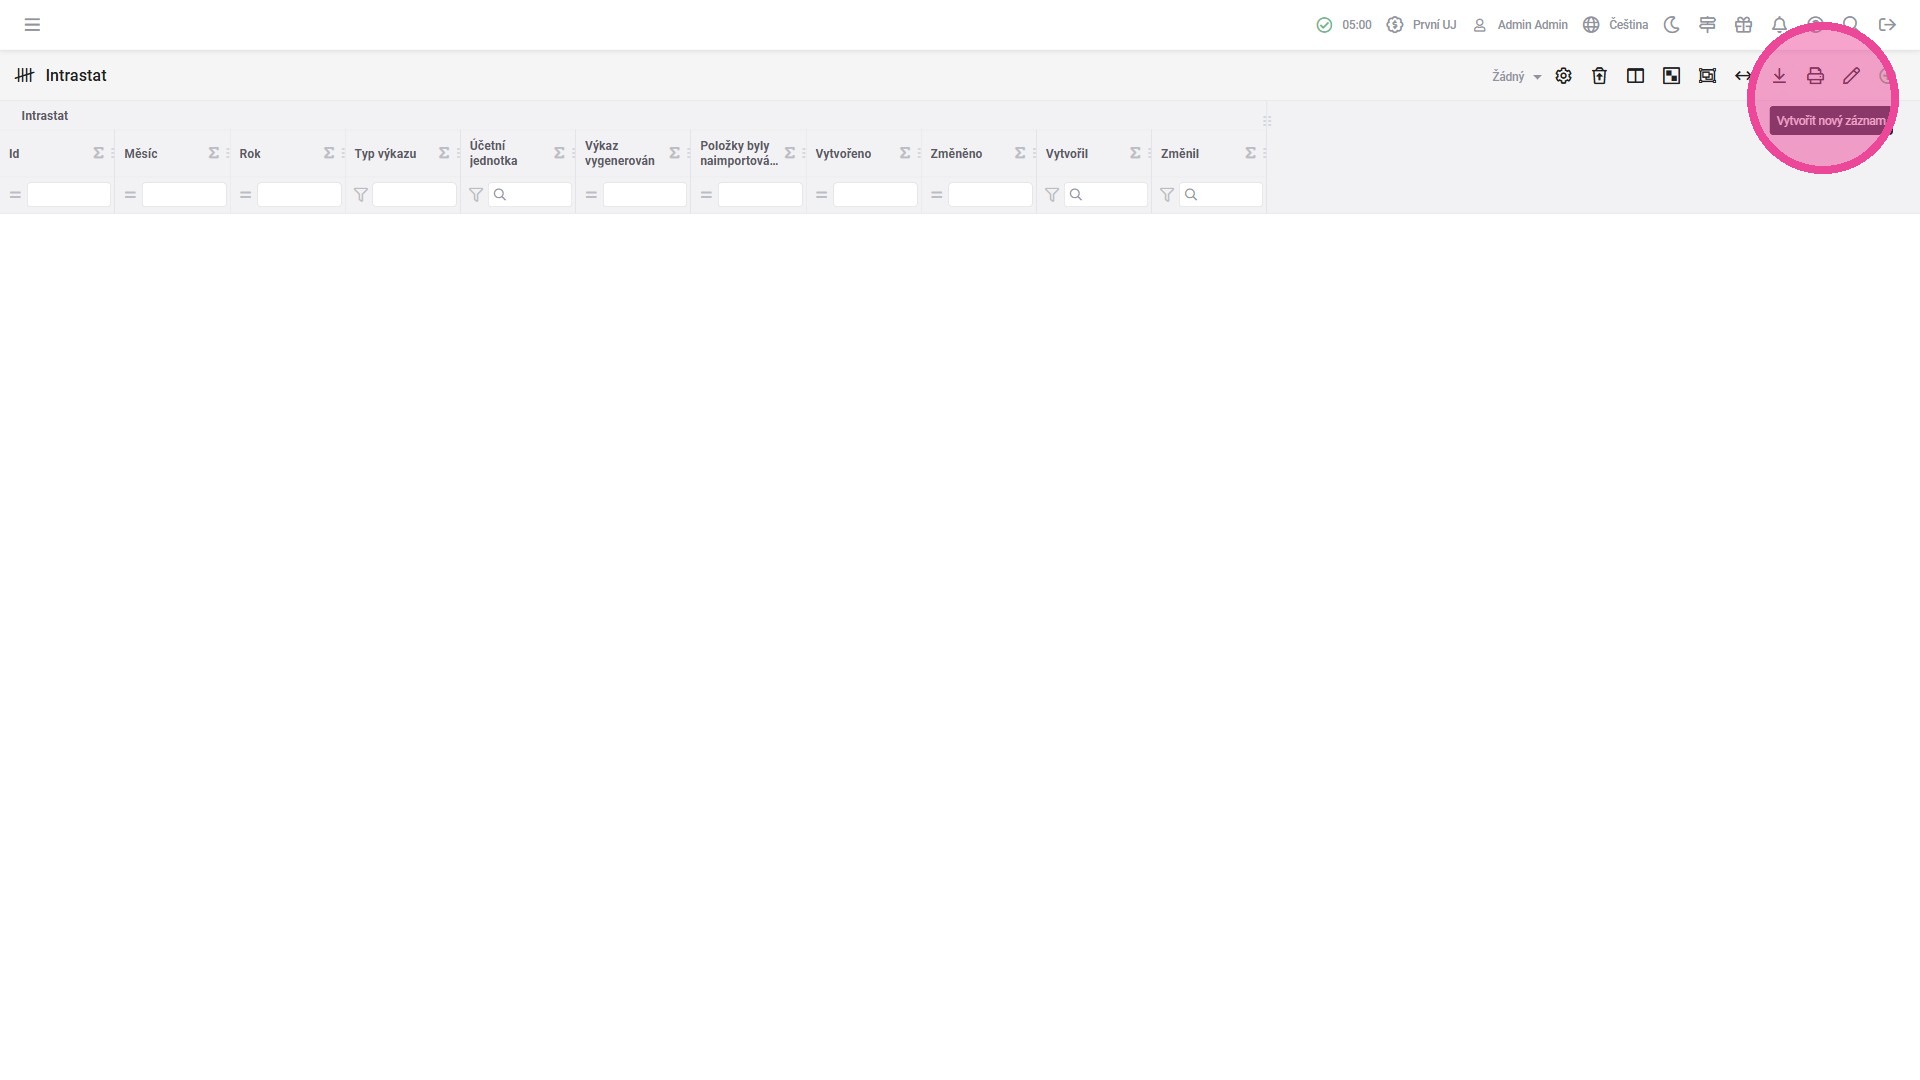Toggle dark mode moon icon
Viewport: 1920px width, 1080px height.
tap(1671, 25)
